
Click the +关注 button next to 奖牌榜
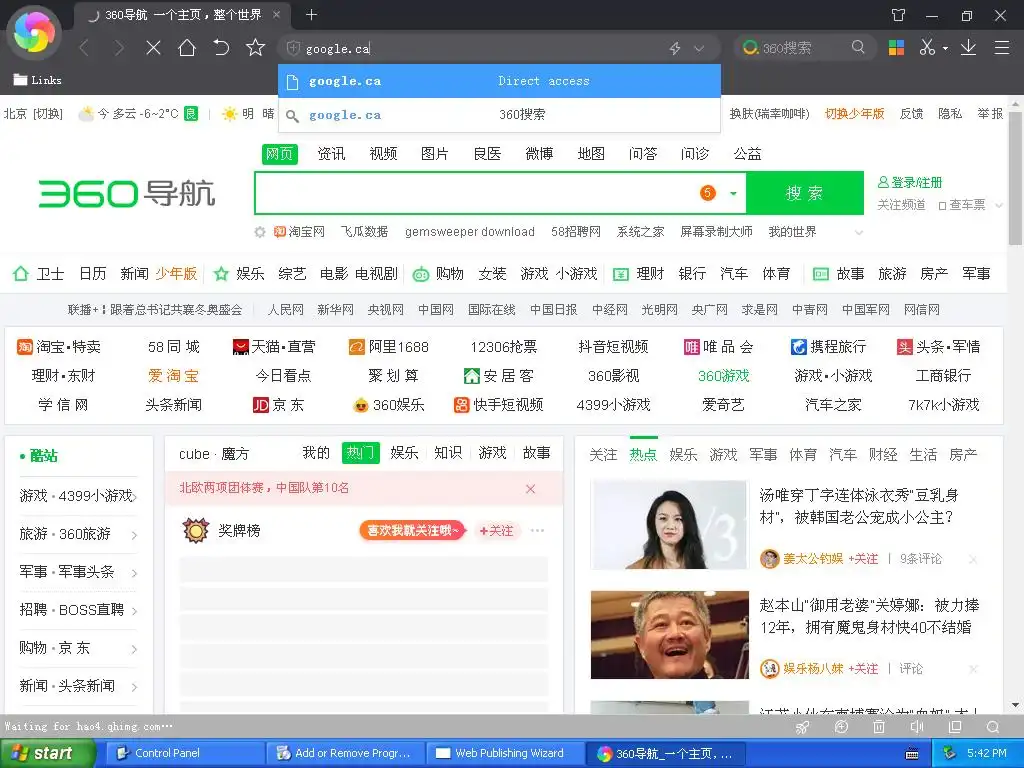496,530
